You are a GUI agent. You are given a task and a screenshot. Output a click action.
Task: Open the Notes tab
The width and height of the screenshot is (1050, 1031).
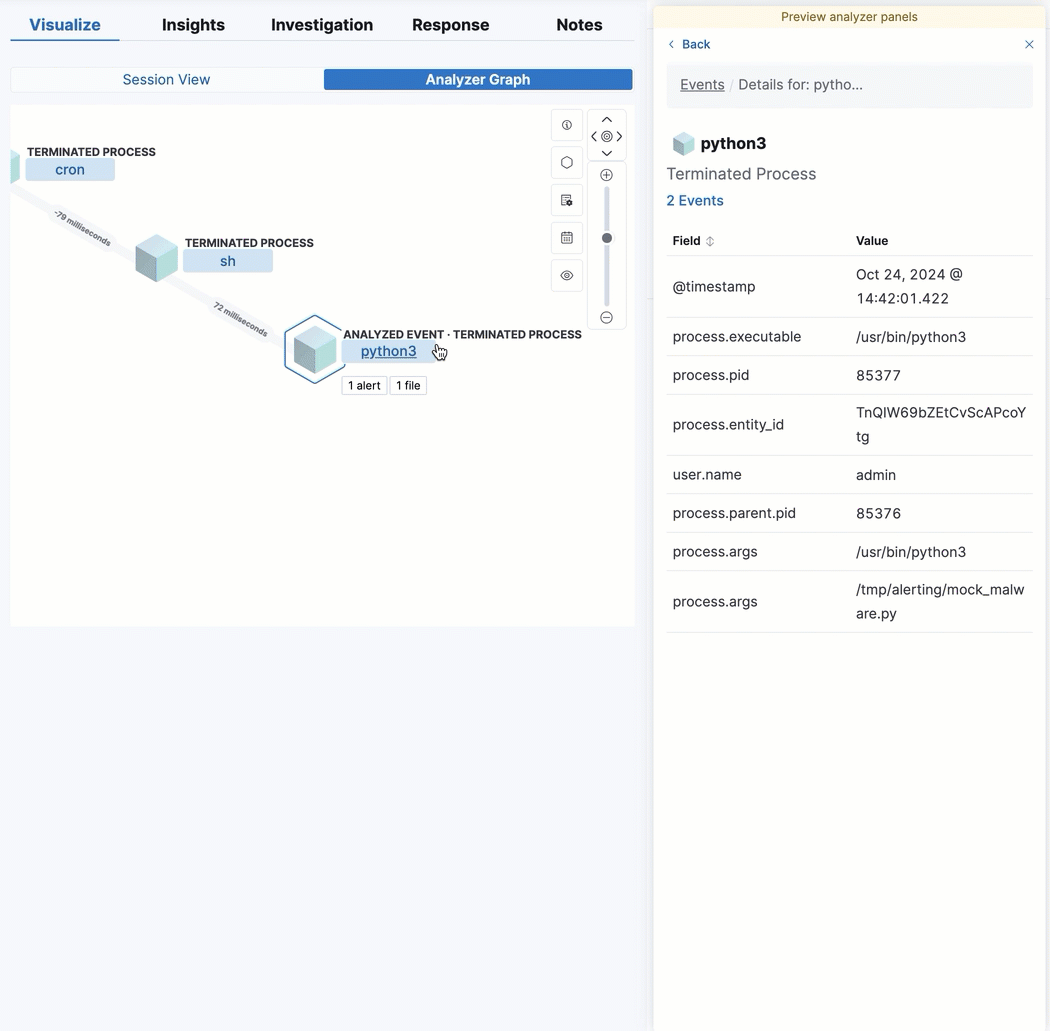point(578,24)
